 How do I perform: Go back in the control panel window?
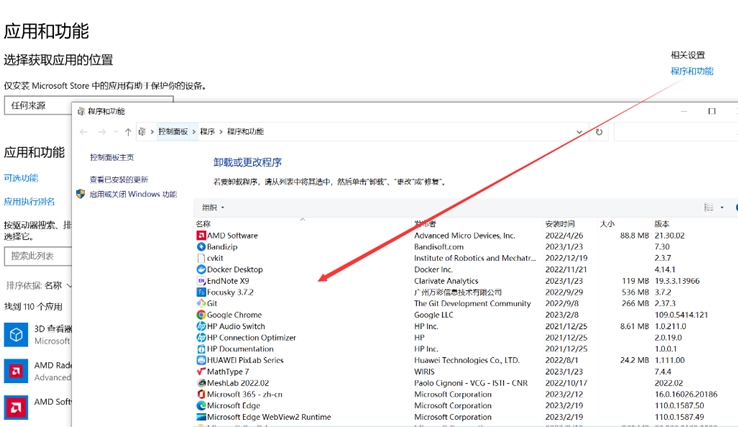tap(84, 132)
